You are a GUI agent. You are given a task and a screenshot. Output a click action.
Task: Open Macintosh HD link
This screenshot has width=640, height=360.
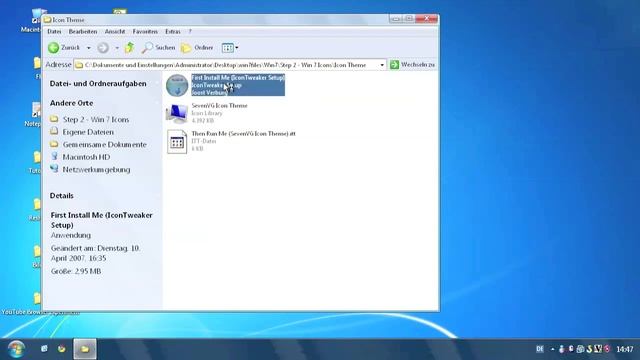[x=86, y=157]
